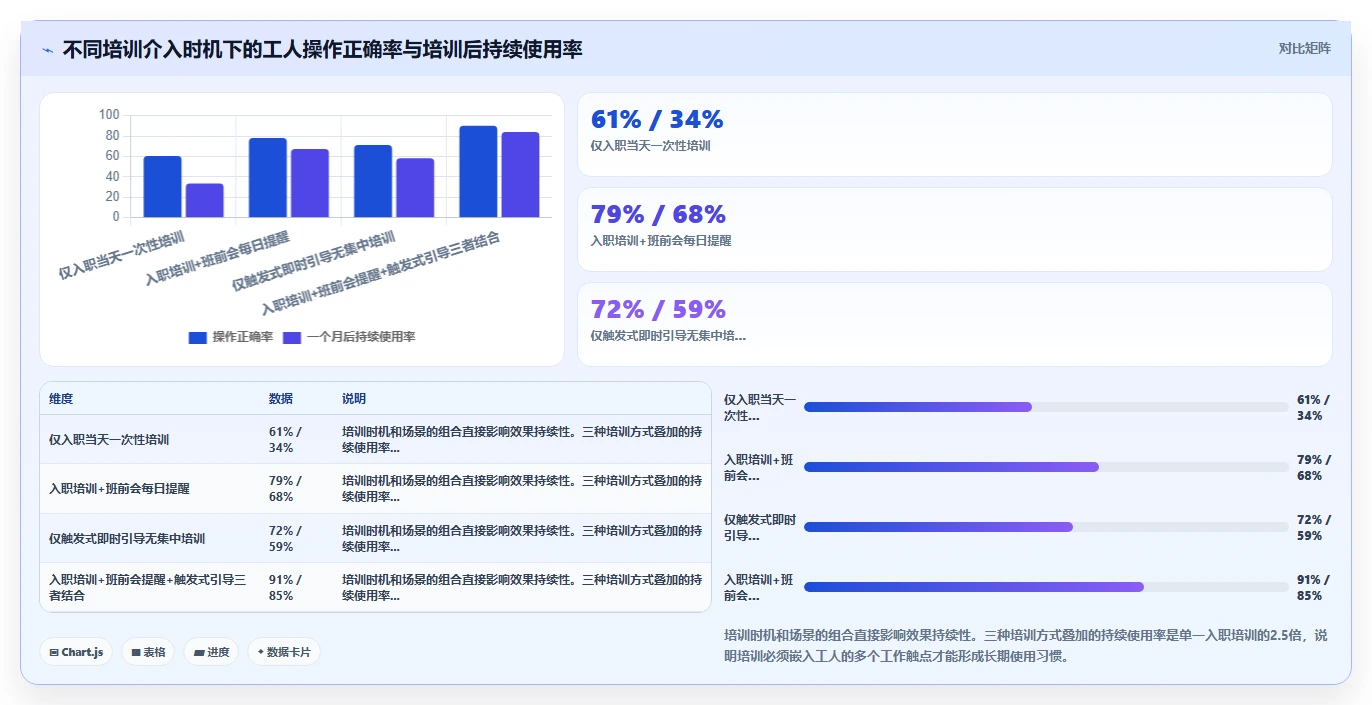Image resolution: width=1372 pixels, height=705 pixels.
Task: Select the 表格 tag
Action: coord(148,652)
